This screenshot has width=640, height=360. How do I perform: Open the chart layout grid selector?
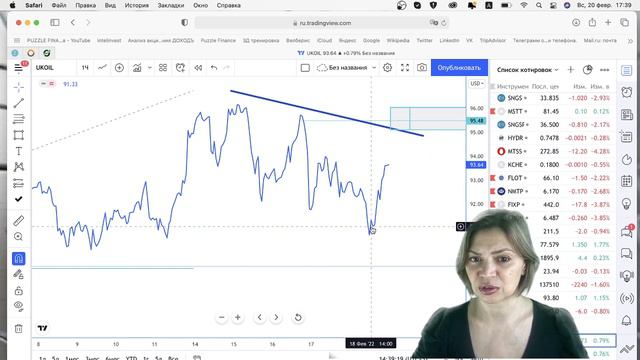coord(163,68)
